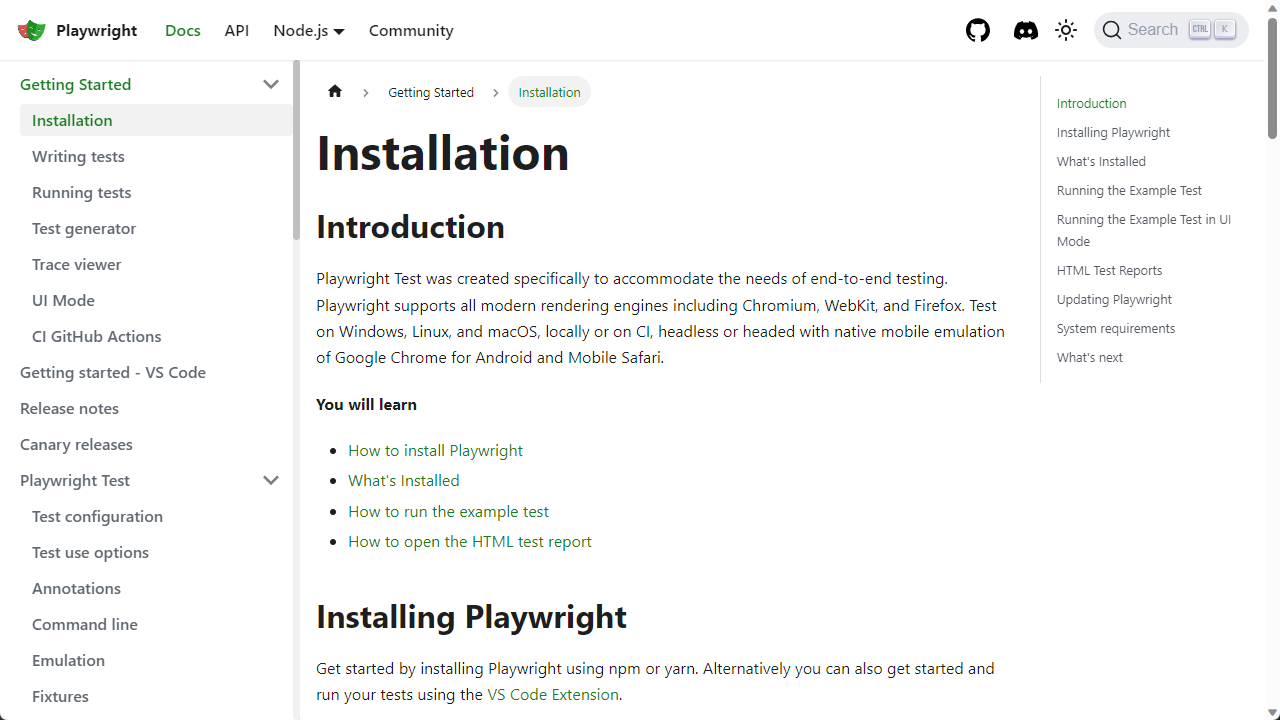Jump to Running the Example Test in UI Mode
The width and height of the screenshot is (1280, 720).
tap(1144, 230)
